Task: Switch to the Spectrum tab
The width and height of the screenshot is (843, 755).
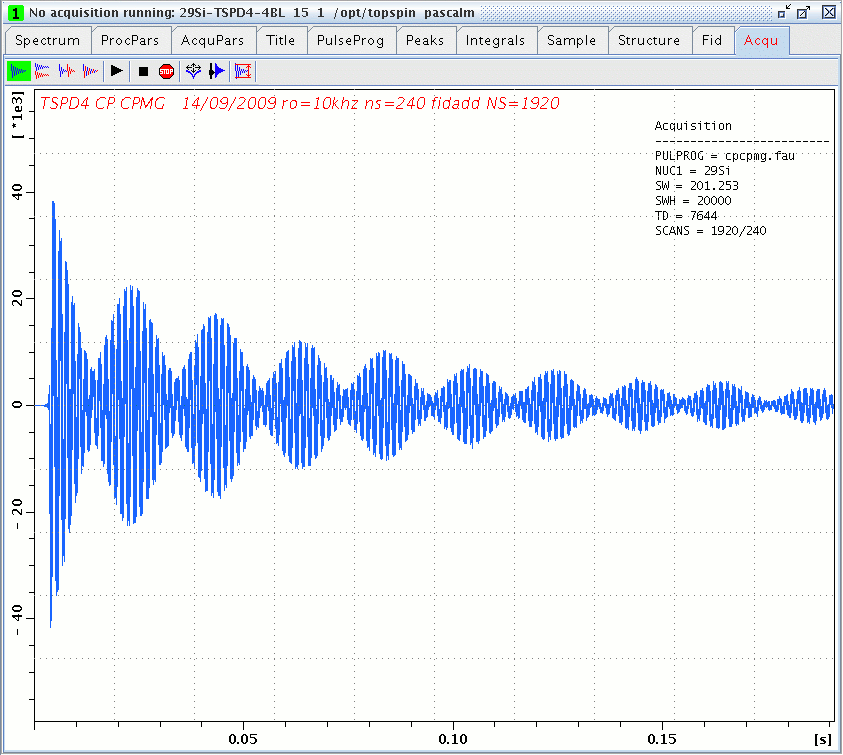Action: click(x=48, y=41)
